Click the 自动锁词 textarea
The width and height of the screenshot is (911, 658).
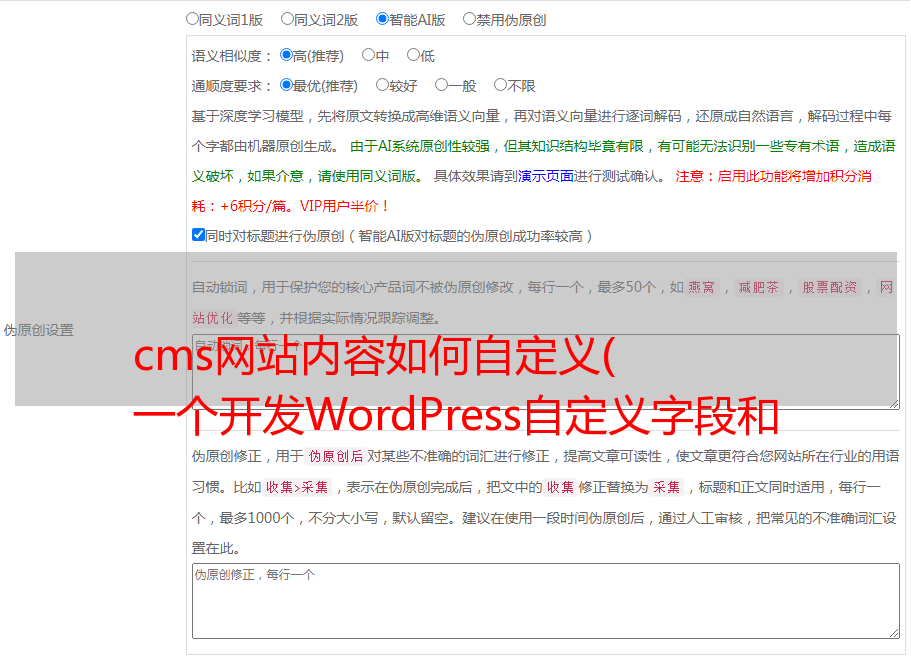coord(546,372)
